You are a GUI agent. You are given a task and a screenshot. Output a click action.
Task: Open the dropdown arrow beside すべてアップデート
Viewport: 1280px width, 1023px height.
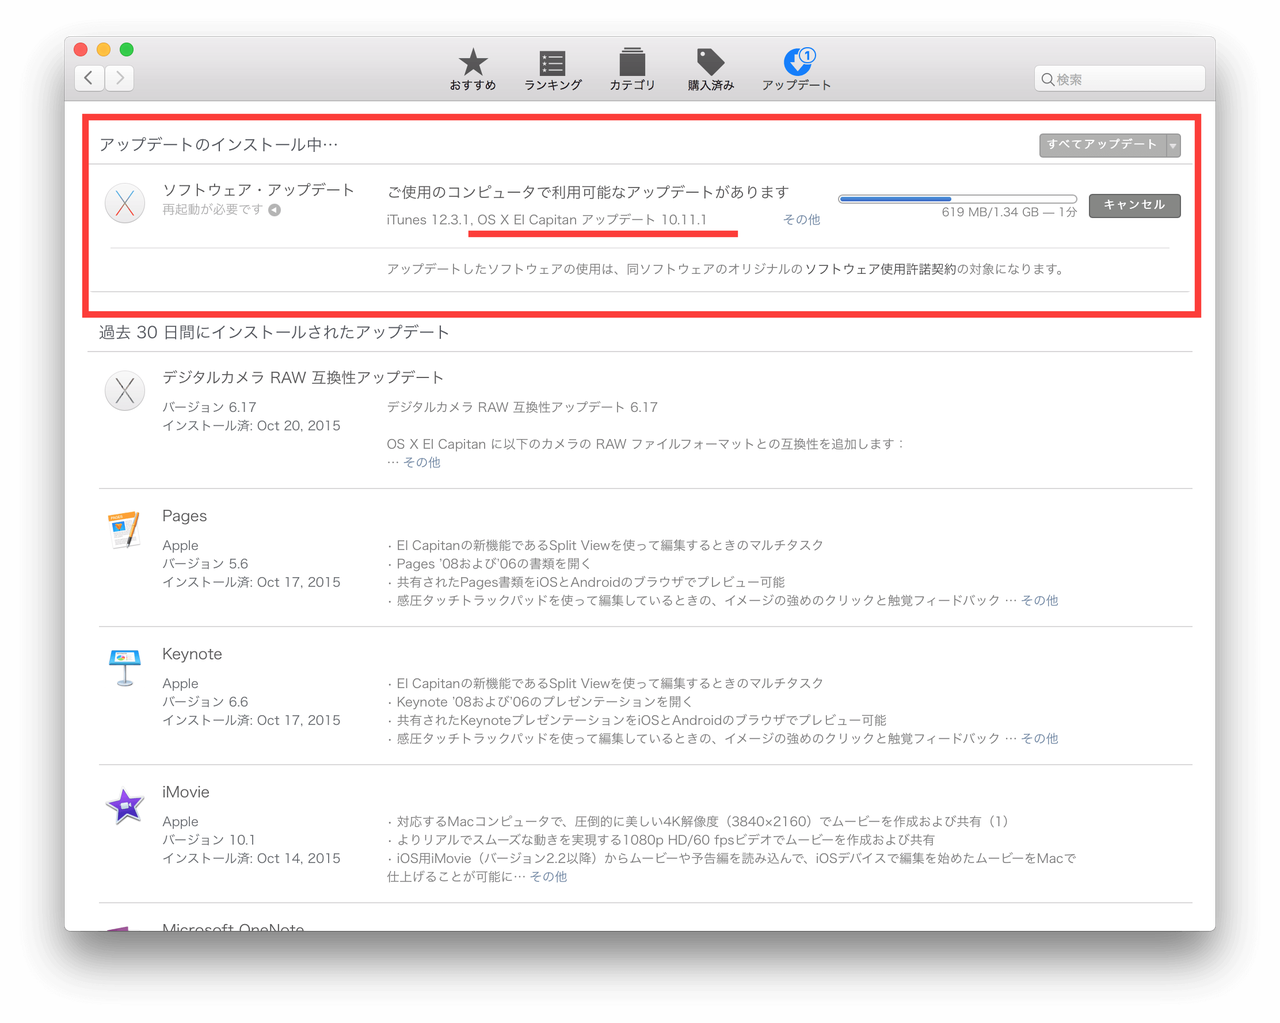coord(1173,145)
